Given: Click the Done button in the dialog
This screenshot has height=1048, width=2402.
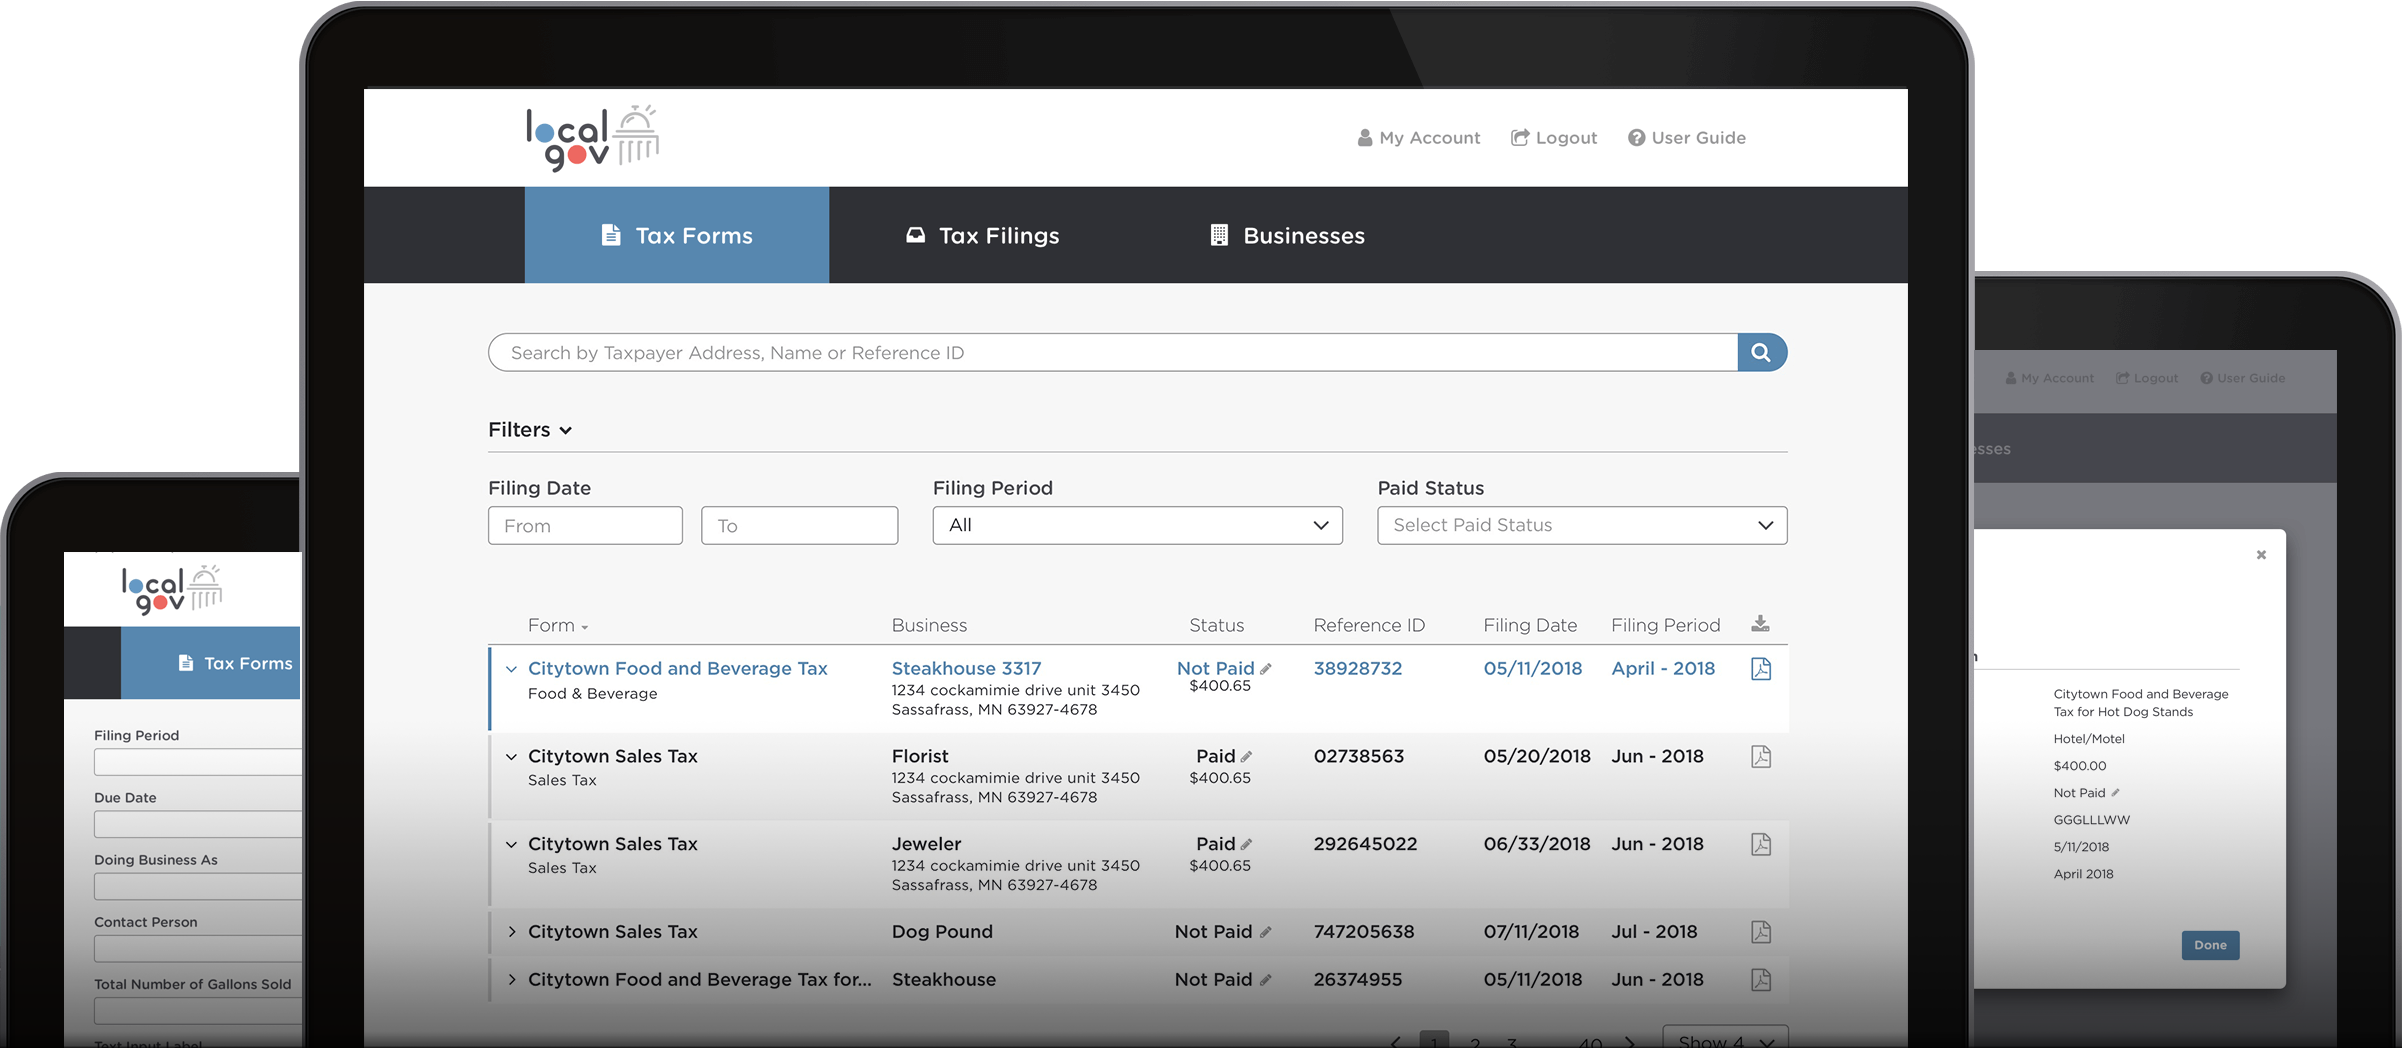Looking at the screenshot, I should coord(2210,945).
